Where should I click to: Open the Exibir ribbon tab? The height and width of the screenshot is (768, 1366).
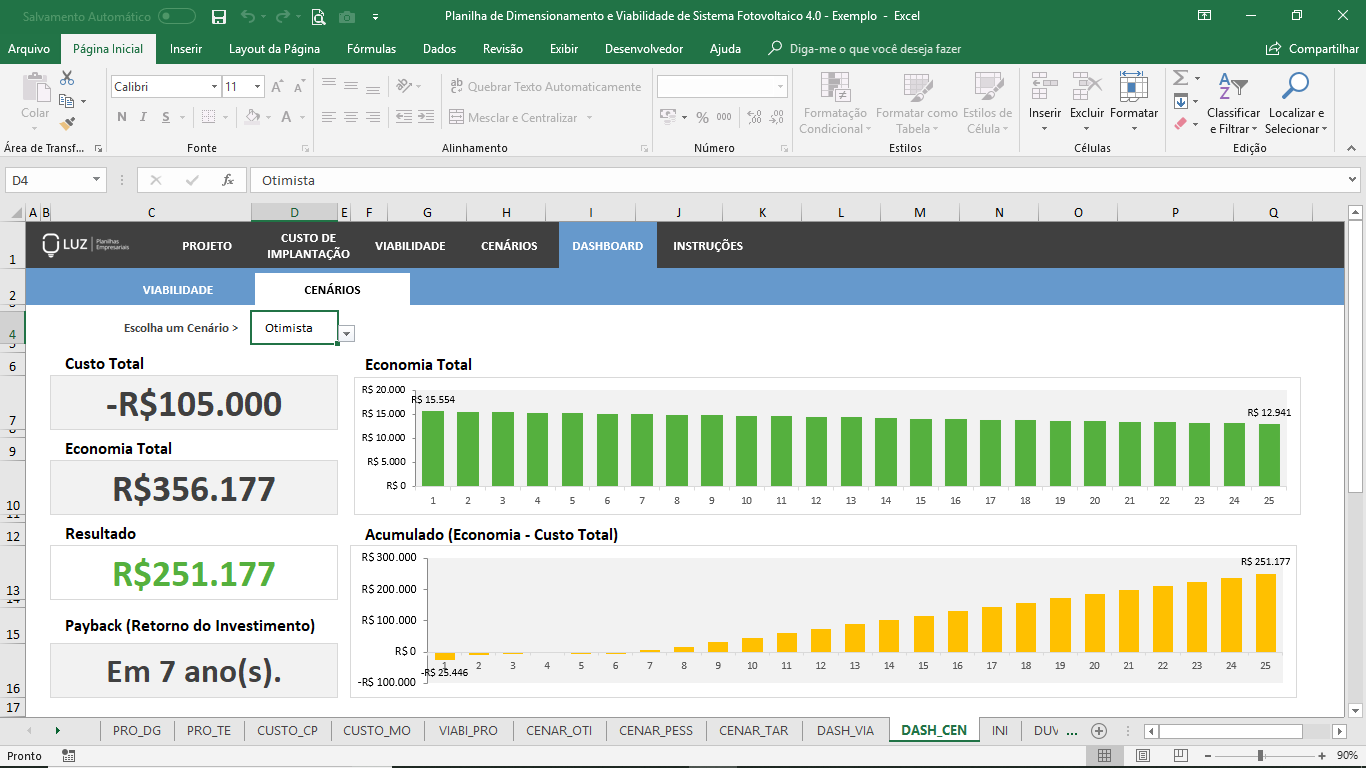564,49
